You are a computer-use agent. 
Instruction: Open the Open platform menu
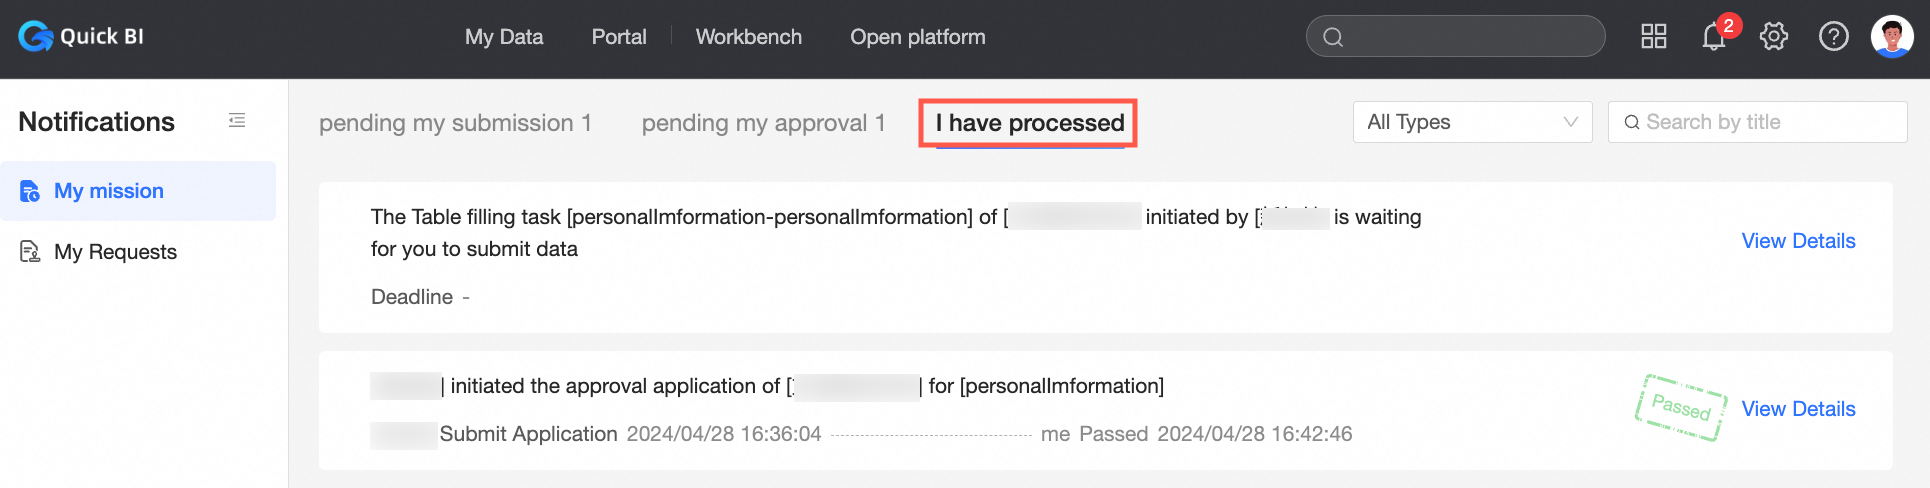918,37
